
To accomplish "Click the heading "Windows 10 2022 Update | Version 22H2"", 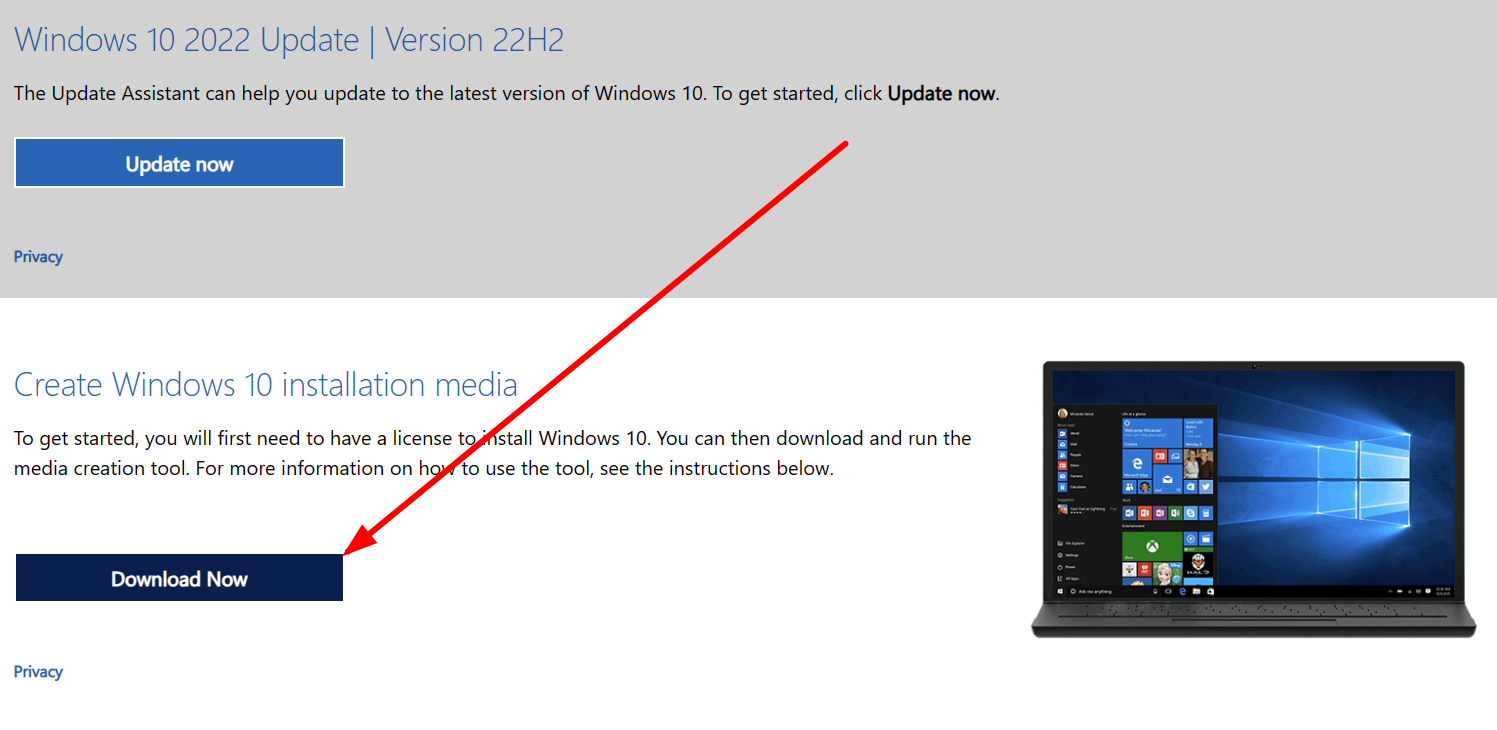I will tap(289, 40).
